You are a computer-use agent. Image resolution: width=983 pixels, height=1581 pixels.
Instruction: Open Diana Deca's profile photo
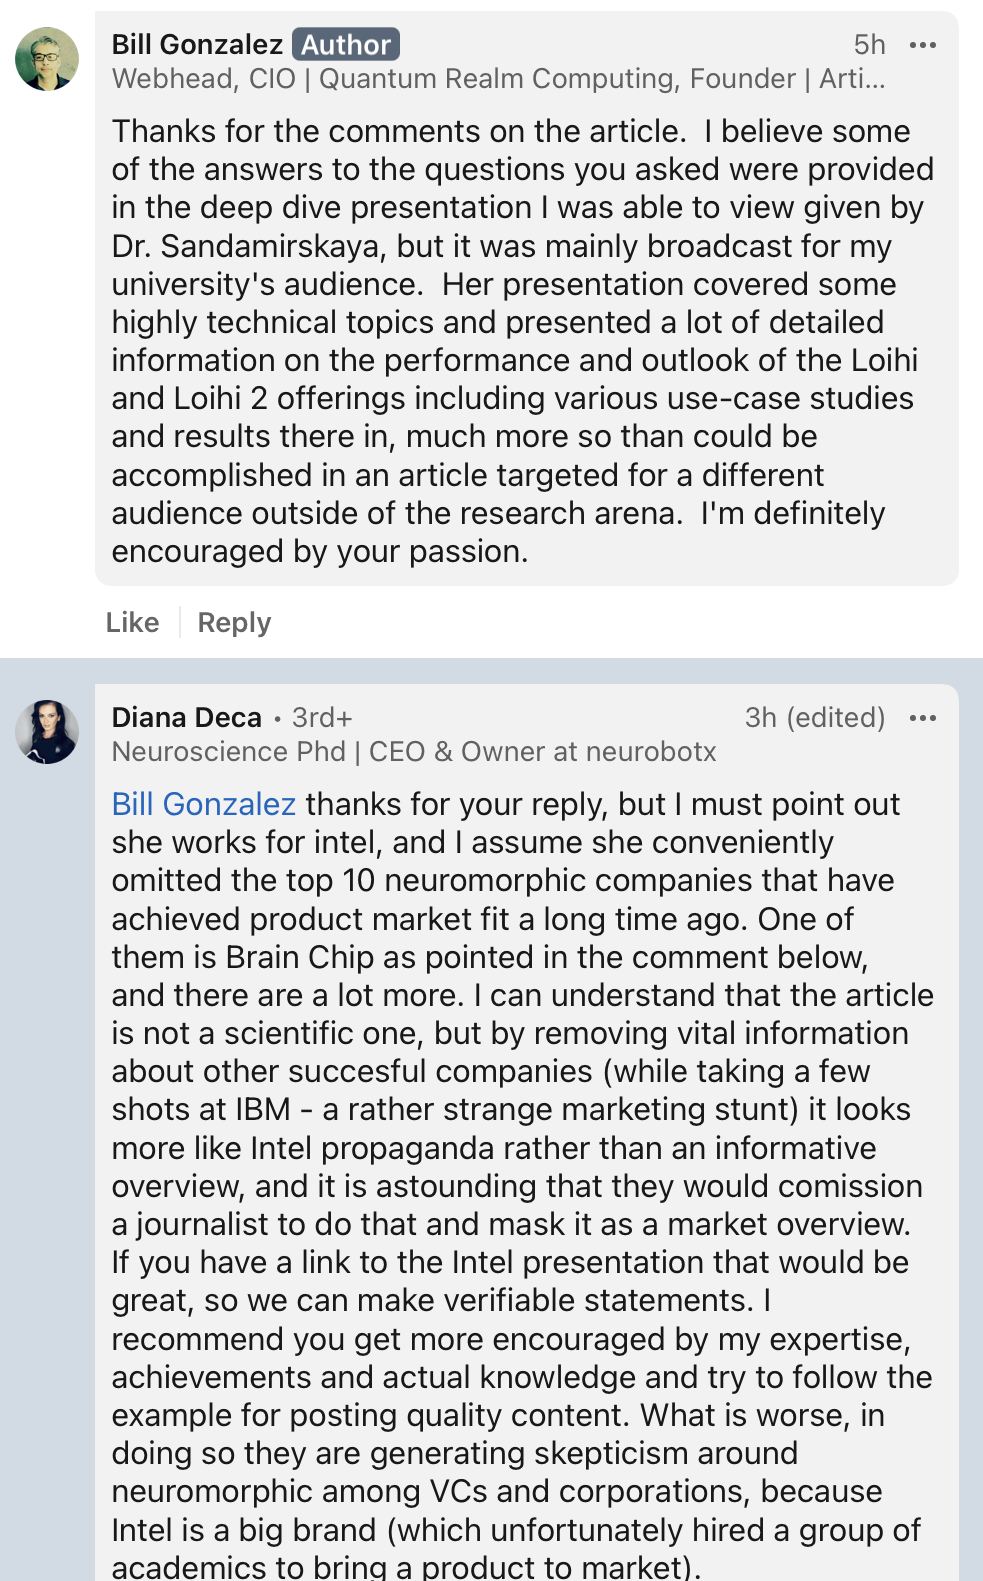47,732
